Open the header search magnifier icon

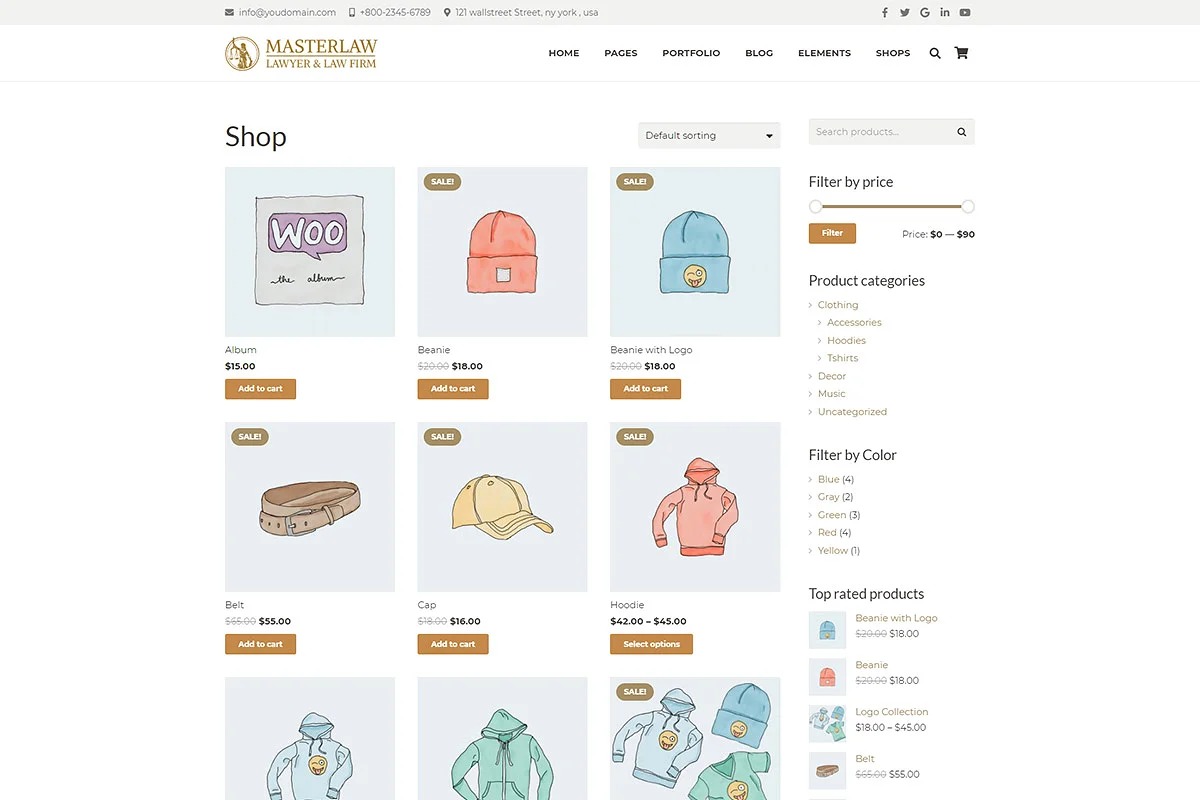[x=935, y=53]
